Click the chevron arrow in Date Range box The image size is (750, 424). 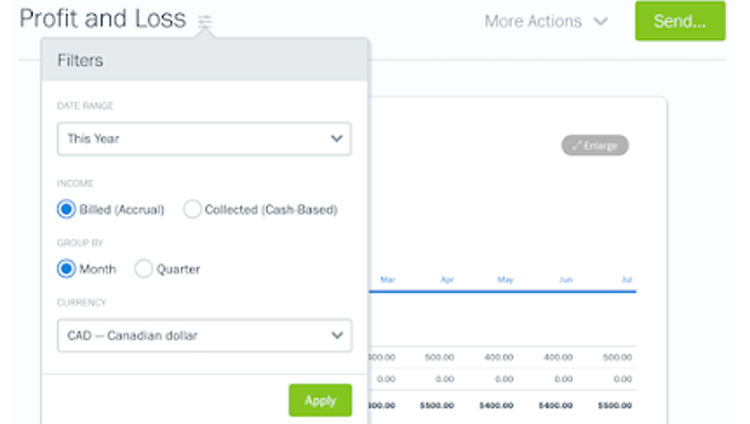coord(337,139)
